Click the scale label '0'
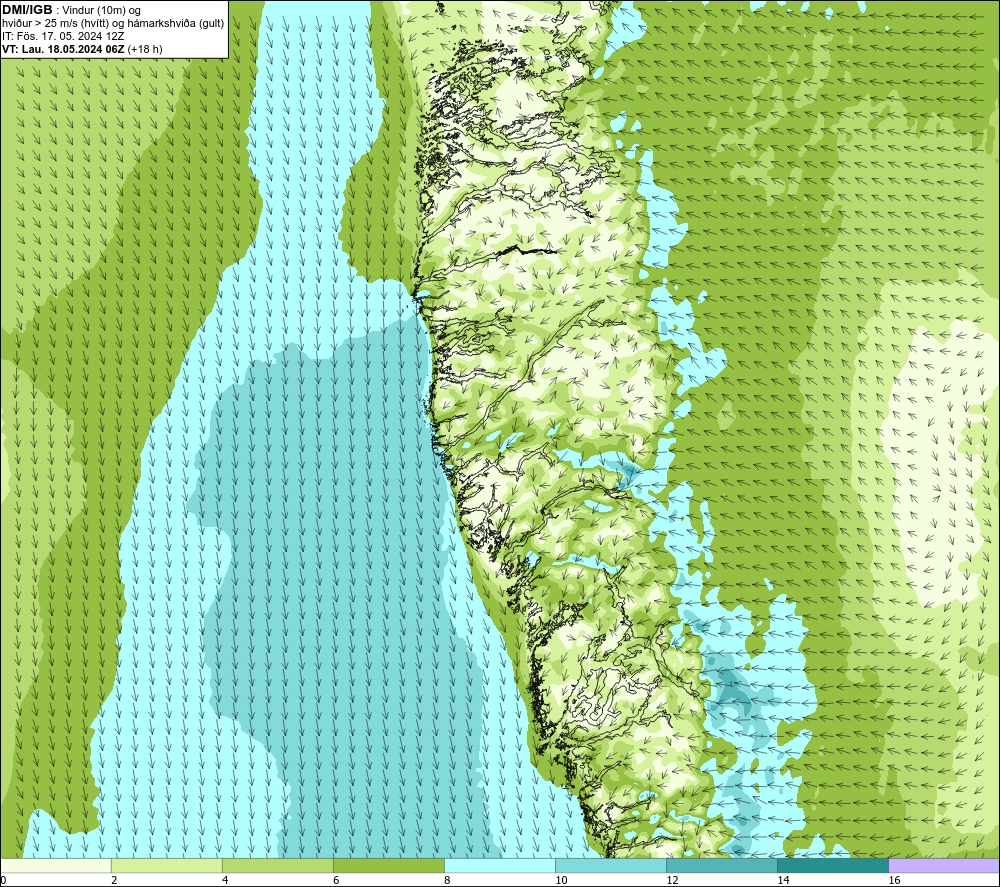This screenshot has width=1000, height=887. point(3,880)
